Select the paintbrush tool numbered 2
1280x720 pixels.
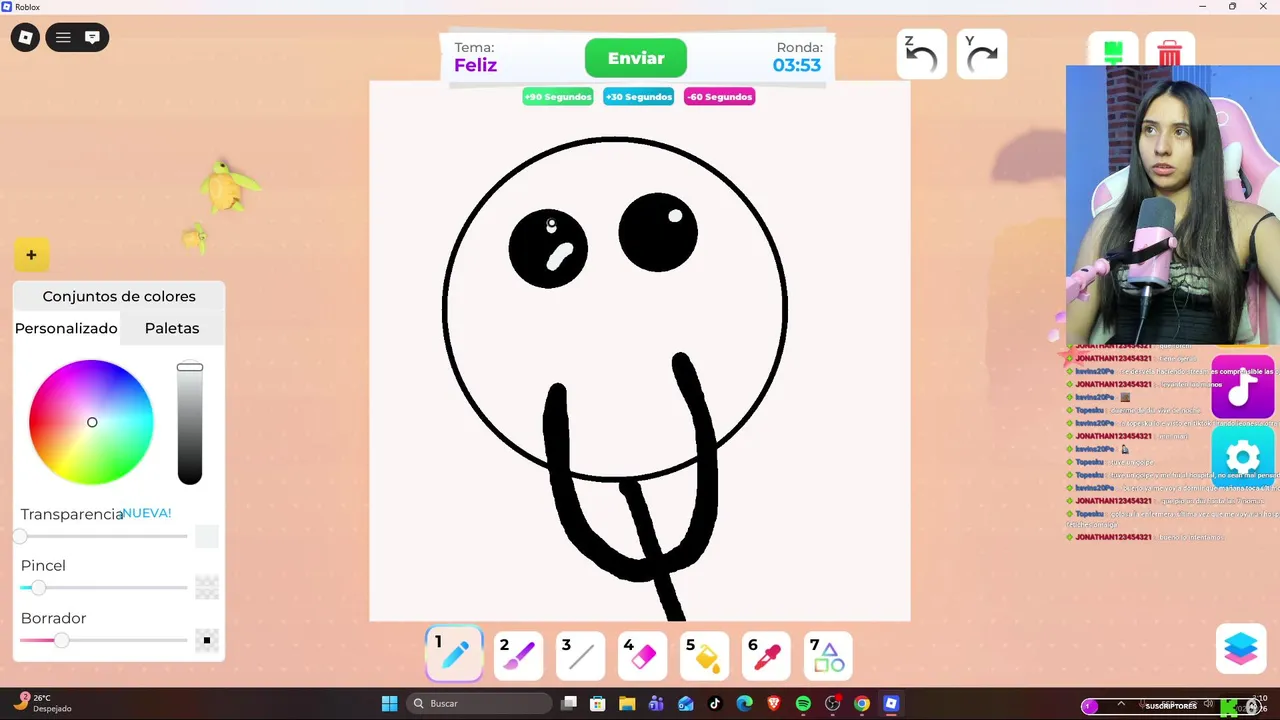(x=519, y=656)
